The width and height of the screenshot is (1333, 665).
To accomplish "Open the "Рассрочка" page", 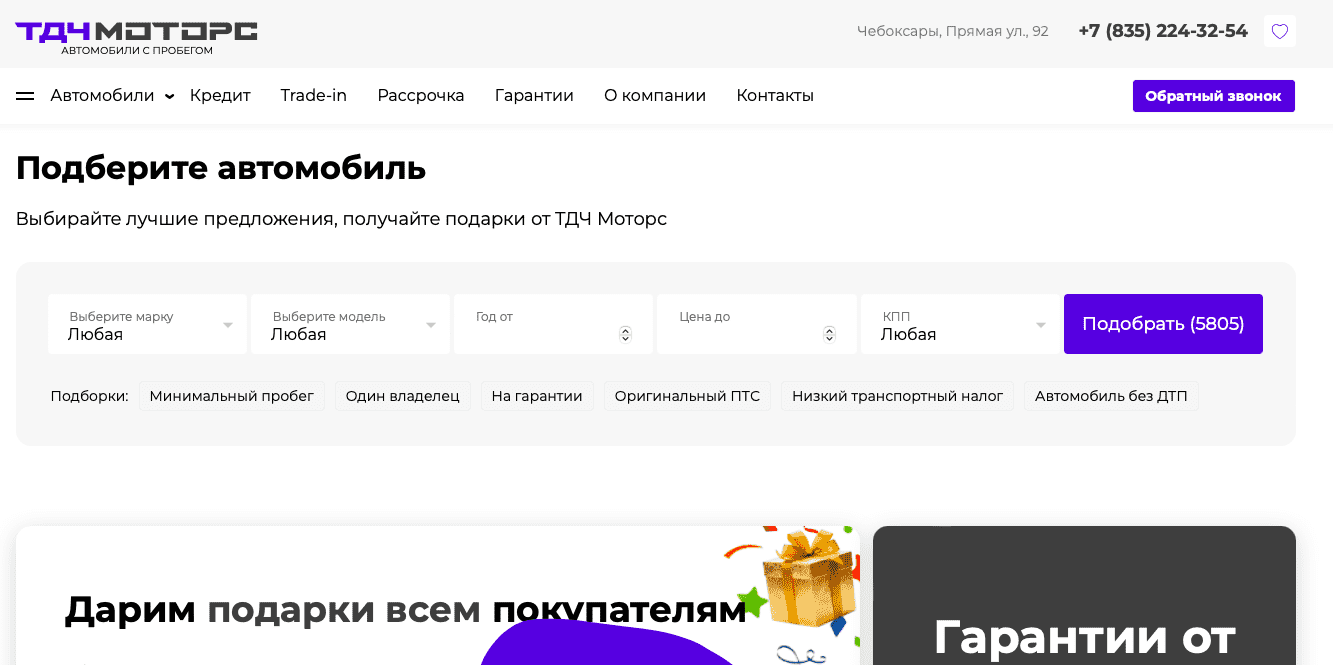I will (x=420, y=95).
